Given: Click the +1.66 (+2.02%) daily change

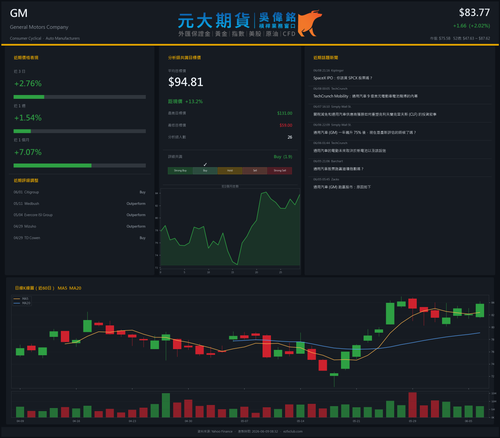Looking at the screenshot, I should [471, 26].
